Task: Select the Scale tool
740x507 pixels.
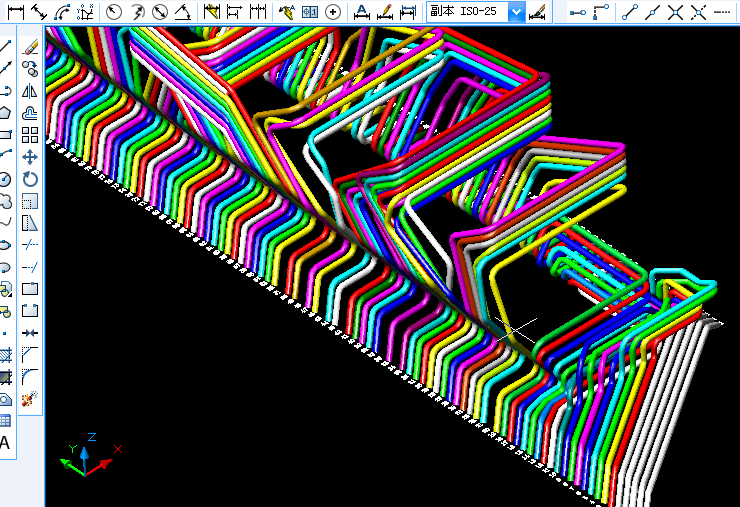Action: 30,201
